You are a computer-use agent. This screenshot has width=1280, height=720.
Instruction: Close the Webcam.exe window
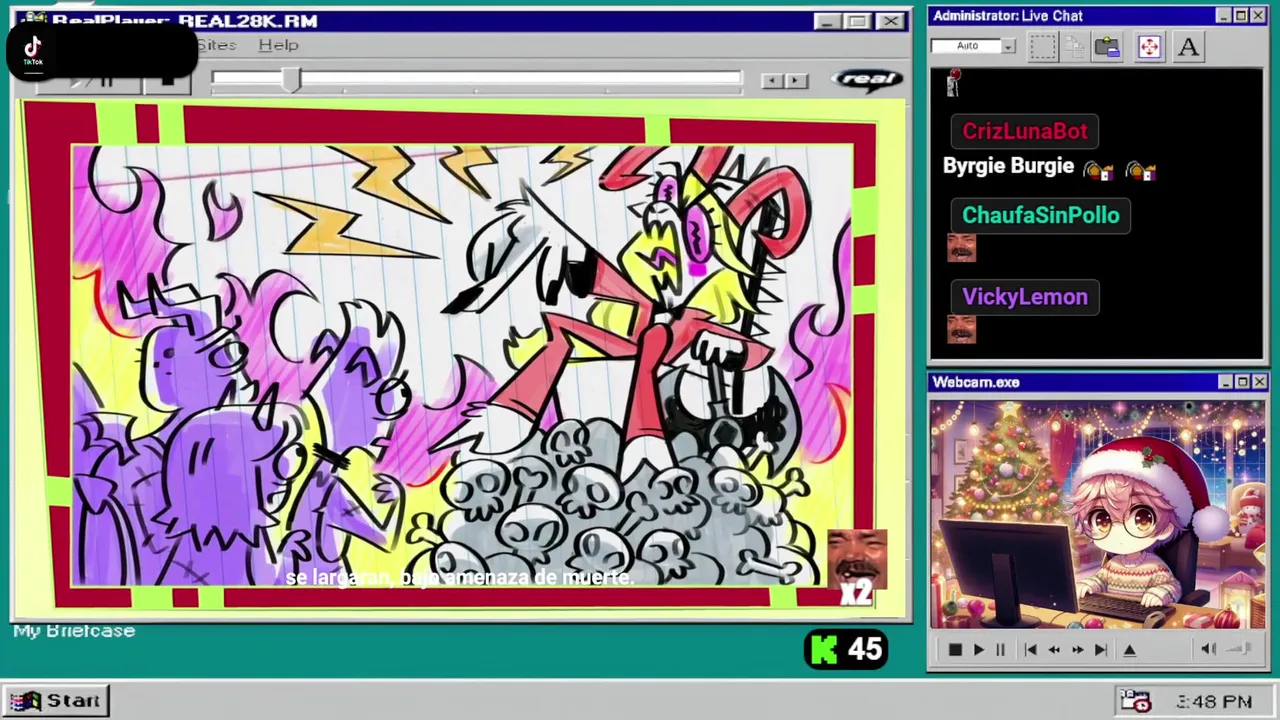1259,382
